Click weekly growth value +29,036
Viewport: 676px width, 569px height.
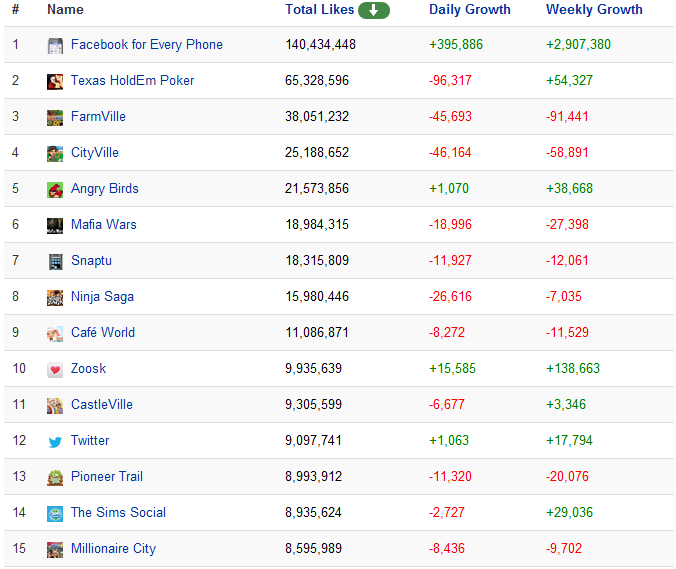(570, 513)
